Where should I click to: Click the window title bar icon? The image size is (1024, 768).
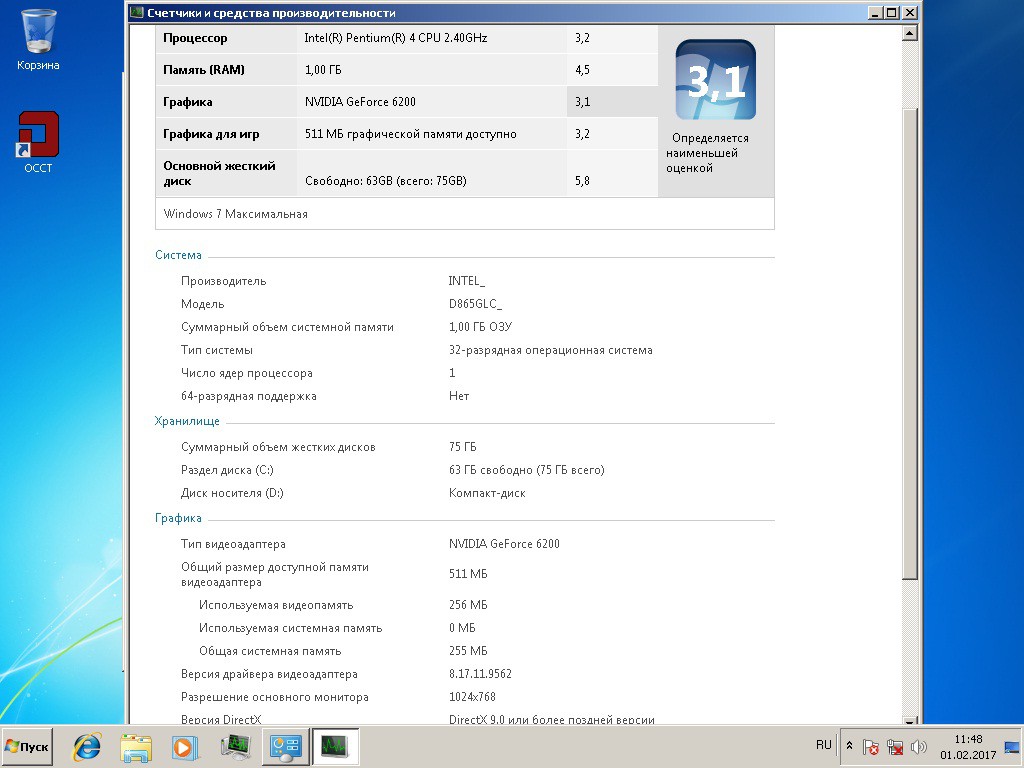[136, 12]
